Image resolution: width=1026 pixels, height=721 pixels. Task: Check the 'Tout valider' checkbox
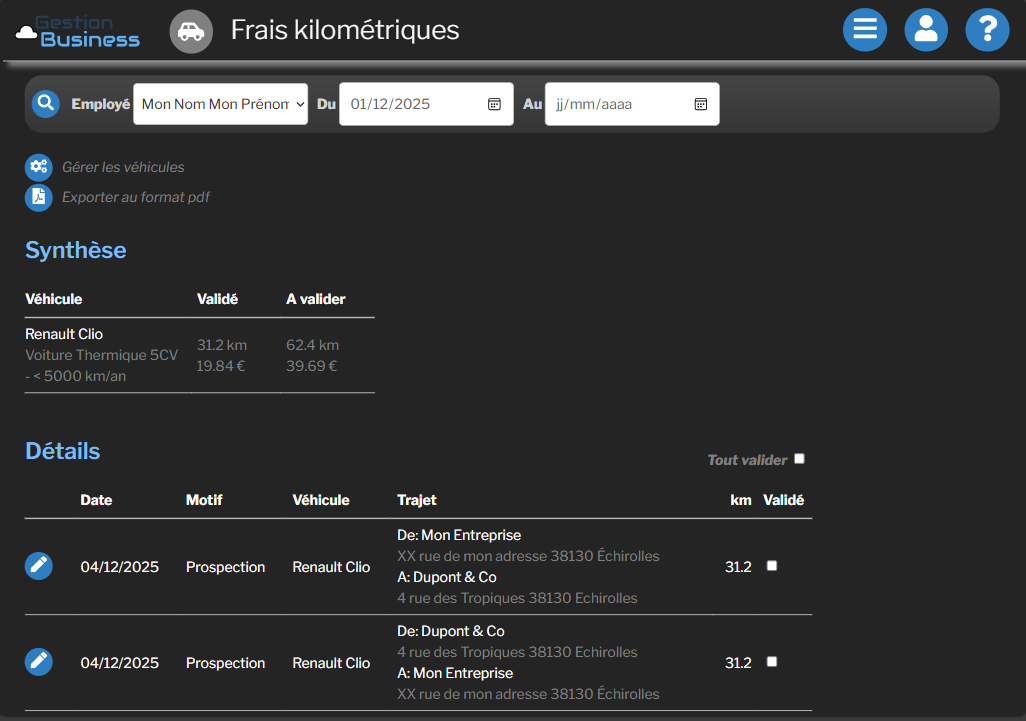click(799, 459)
